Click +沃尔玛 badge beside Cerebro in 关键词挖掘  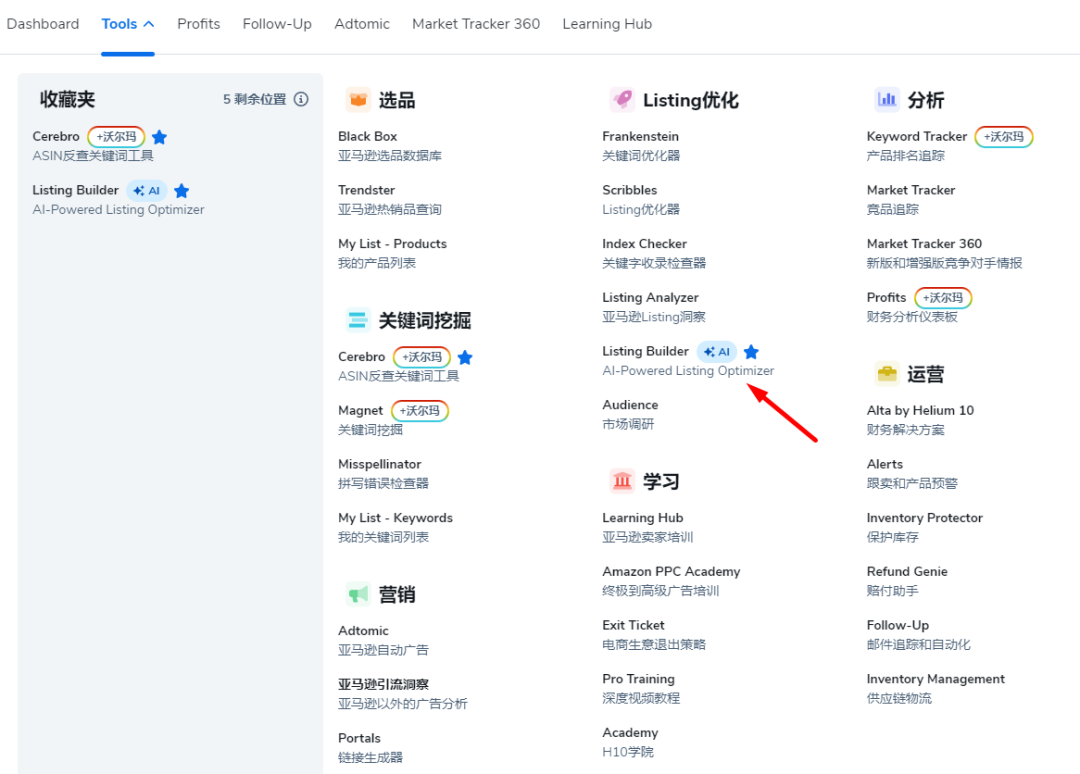tap(422, 357)
